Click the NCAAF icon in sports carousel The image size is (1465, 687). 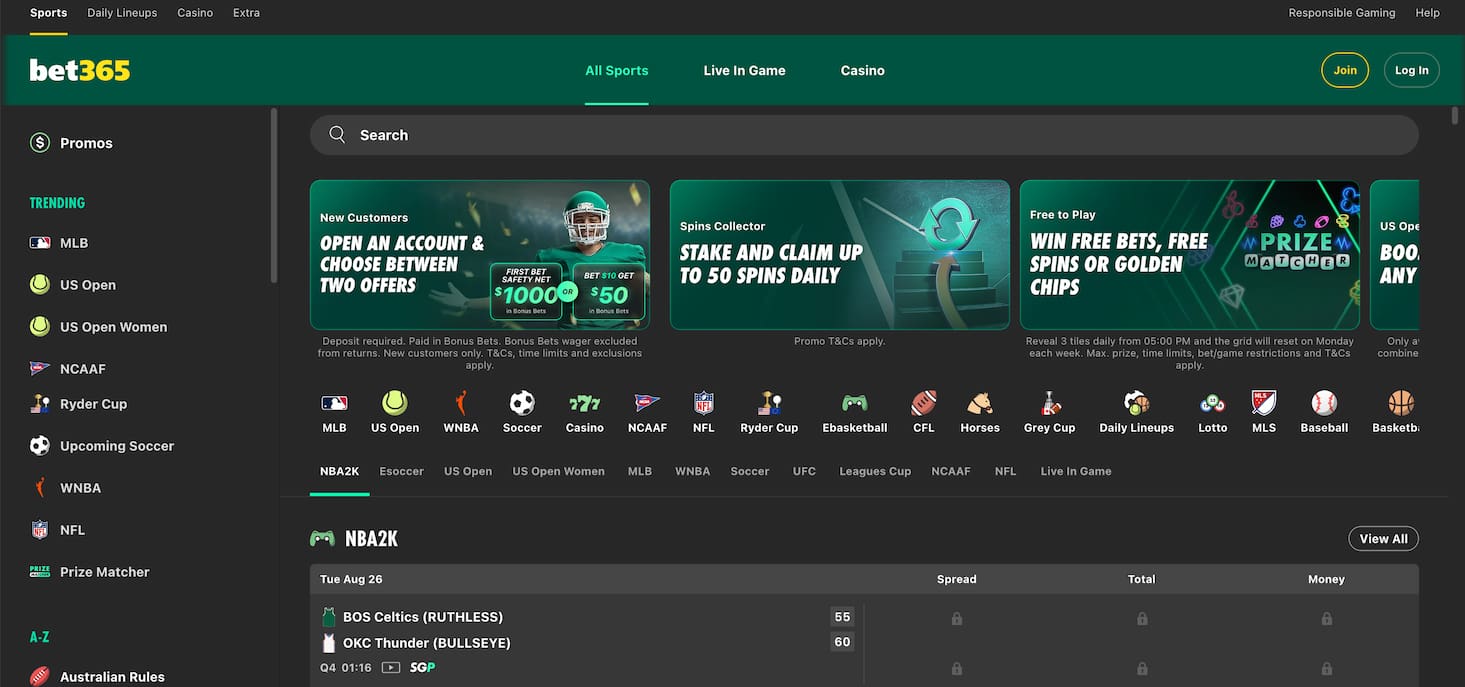(647, 403)
